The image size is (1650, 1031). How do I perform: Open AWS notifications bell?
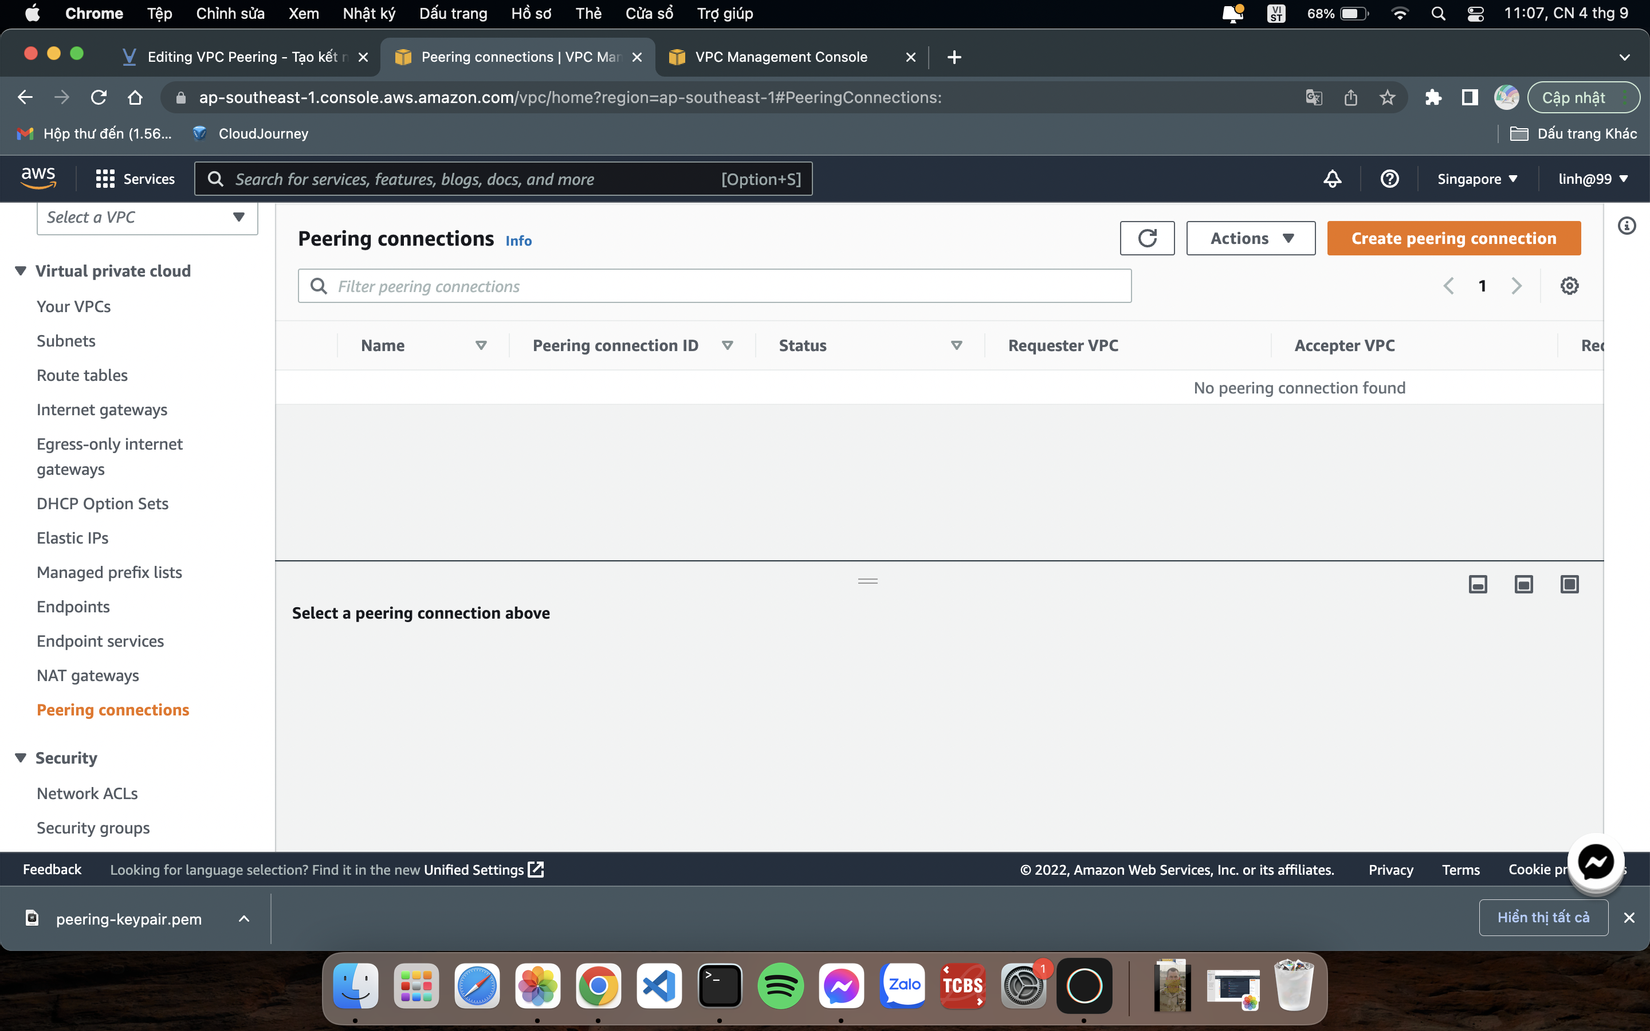[x=1332, y=179]
